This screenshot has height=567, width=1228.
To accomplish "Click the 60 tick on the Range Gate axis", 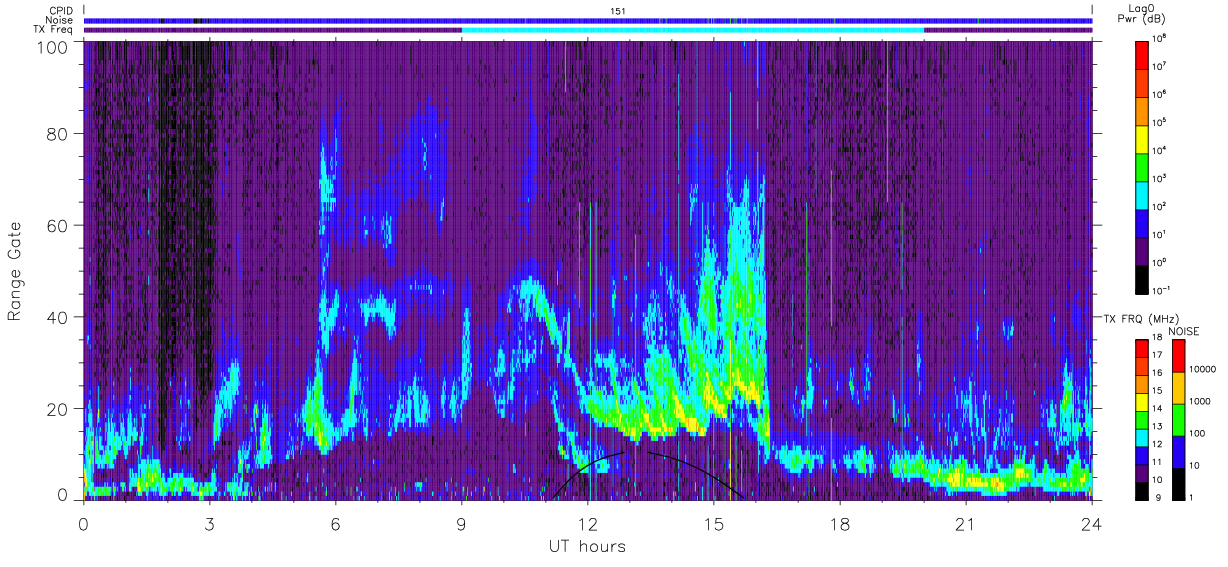I will [58, 226].
